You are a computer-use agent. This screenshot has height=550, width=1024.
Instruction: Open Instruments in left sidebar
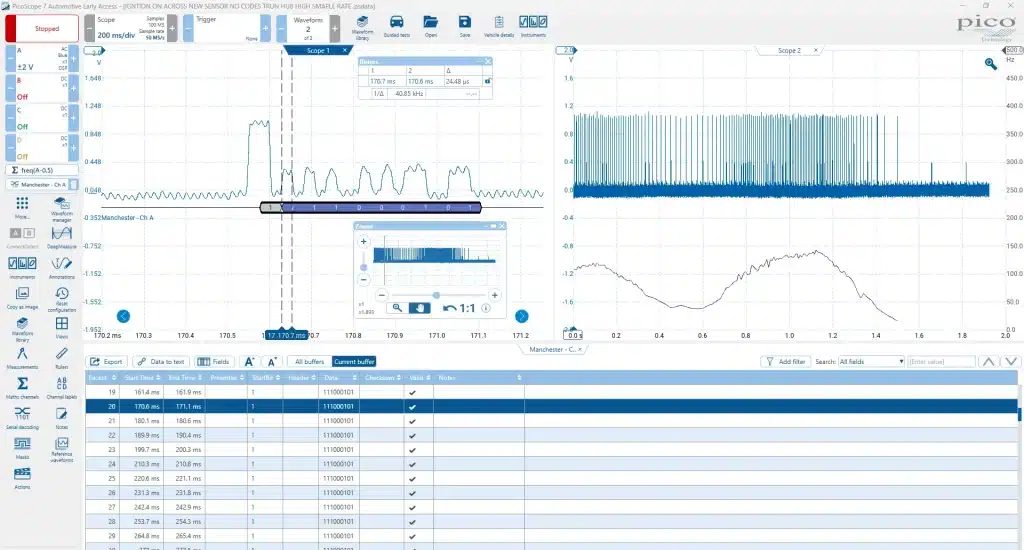(22, 267)
